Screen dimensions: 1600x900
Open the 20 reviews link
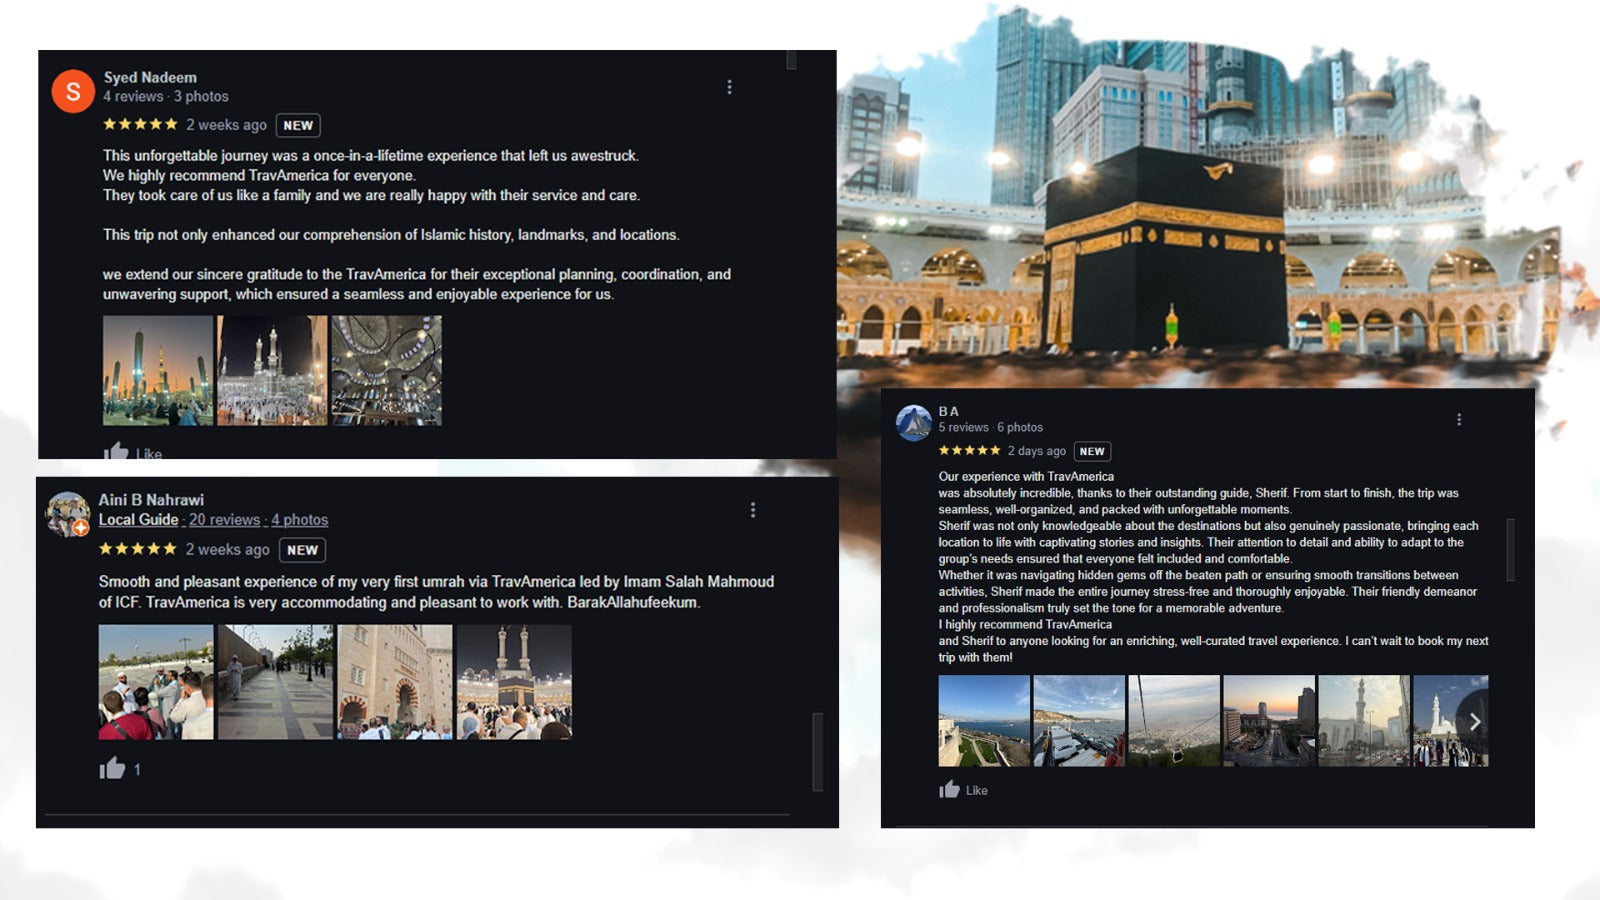224,520
